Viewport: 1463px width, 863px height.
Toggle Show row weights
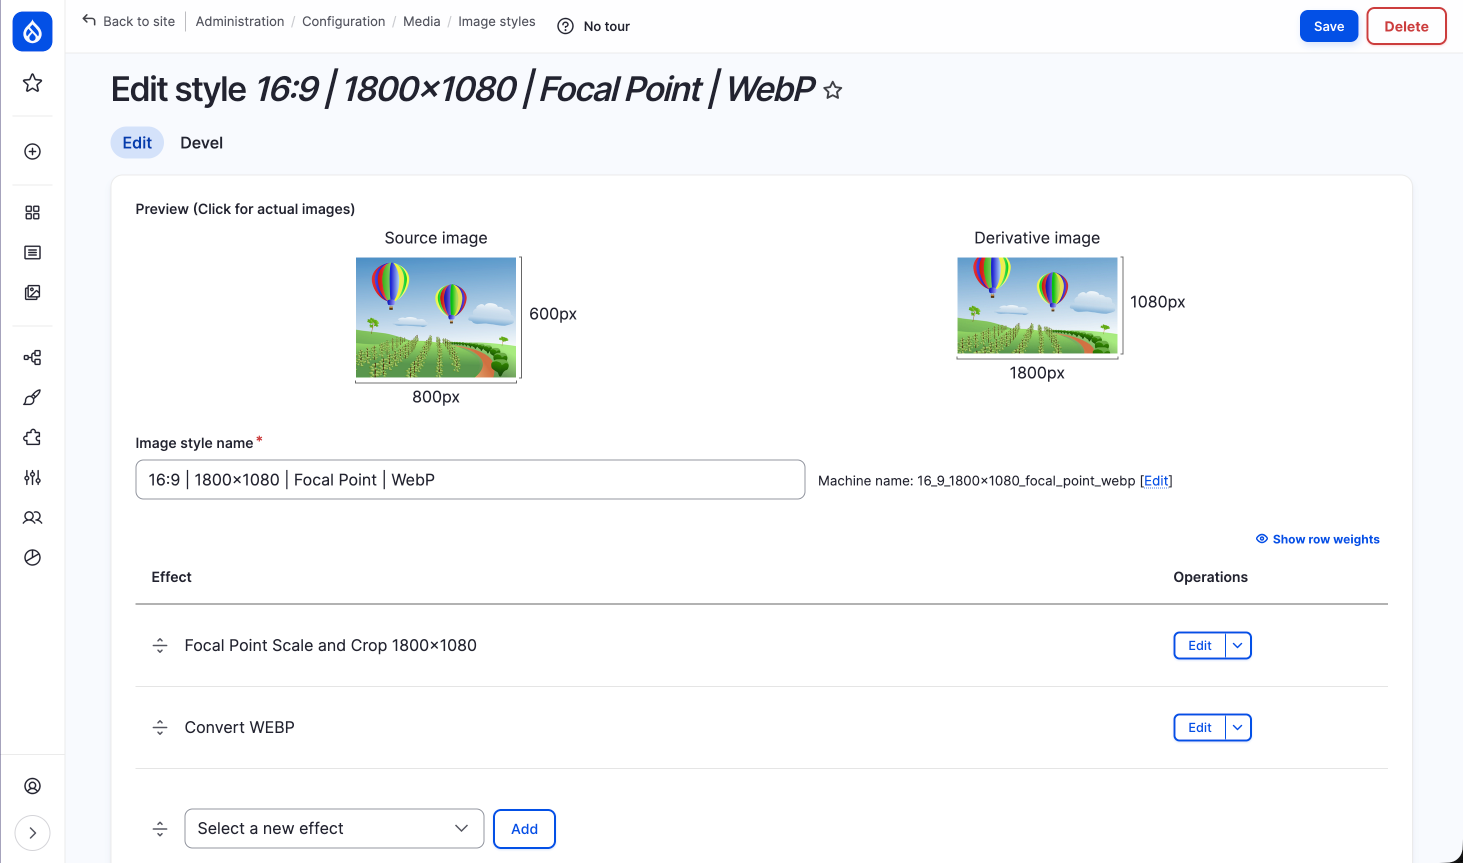(1317, 539)
